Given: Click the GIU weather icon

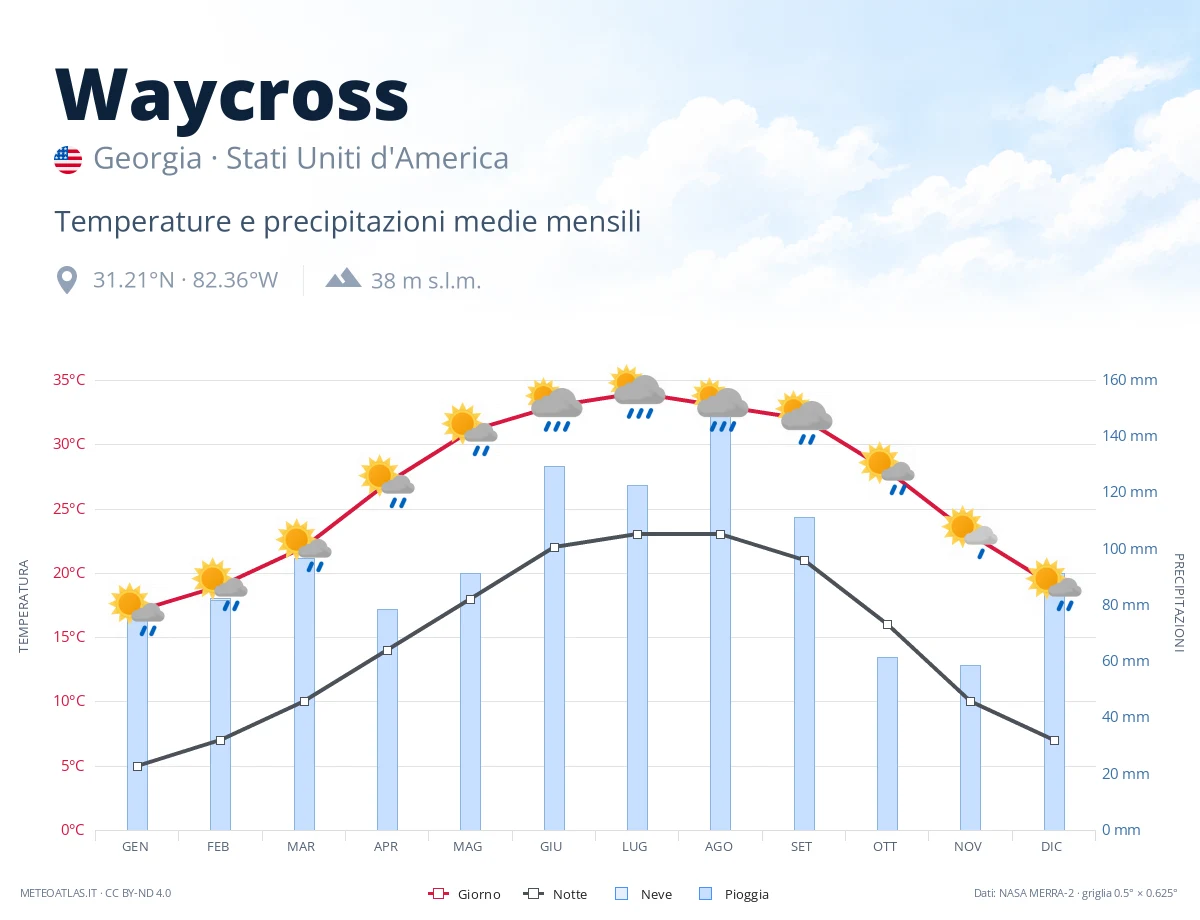Looking at the screenshot, I should [553, 405].
